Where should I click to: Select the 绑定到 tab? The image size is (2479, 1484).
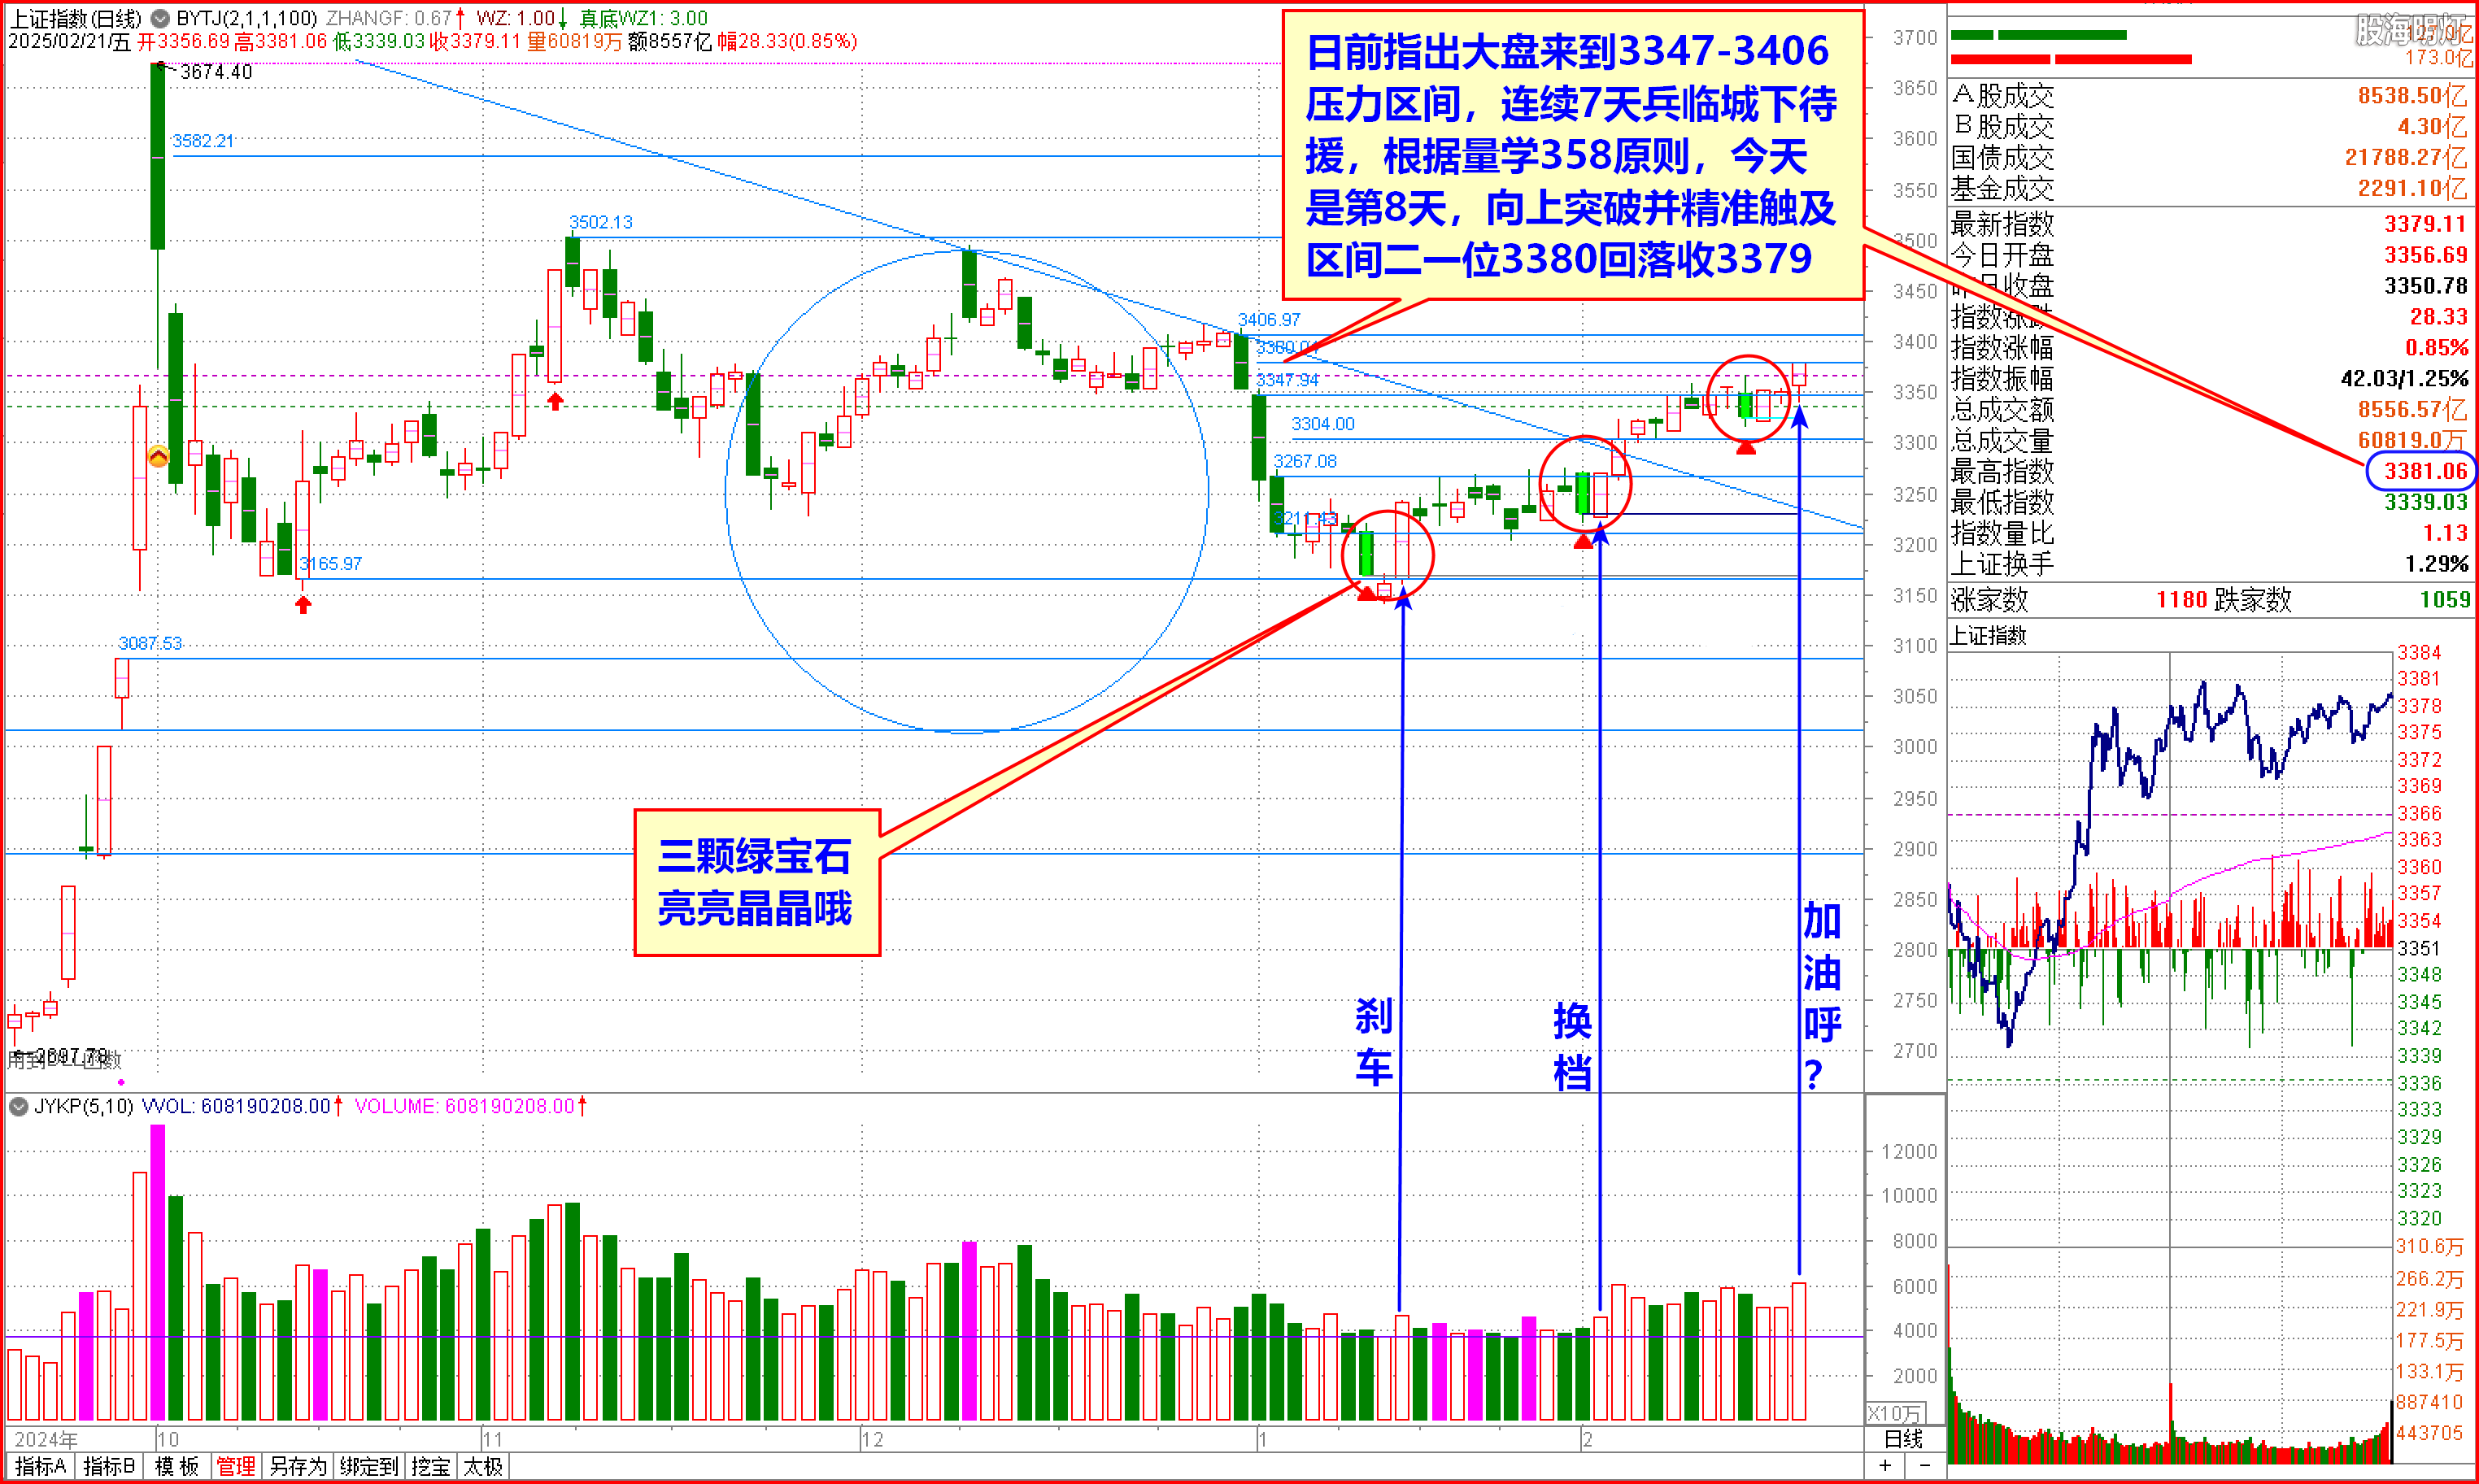[369, 1467]
